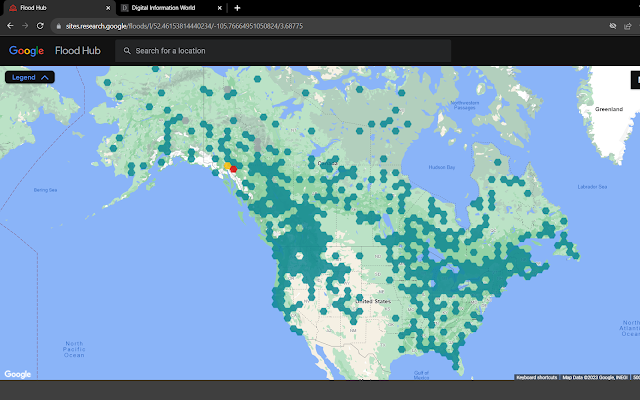
Task: Go forward to the next page
Action: pyautogui.click(x=25, y=26)
